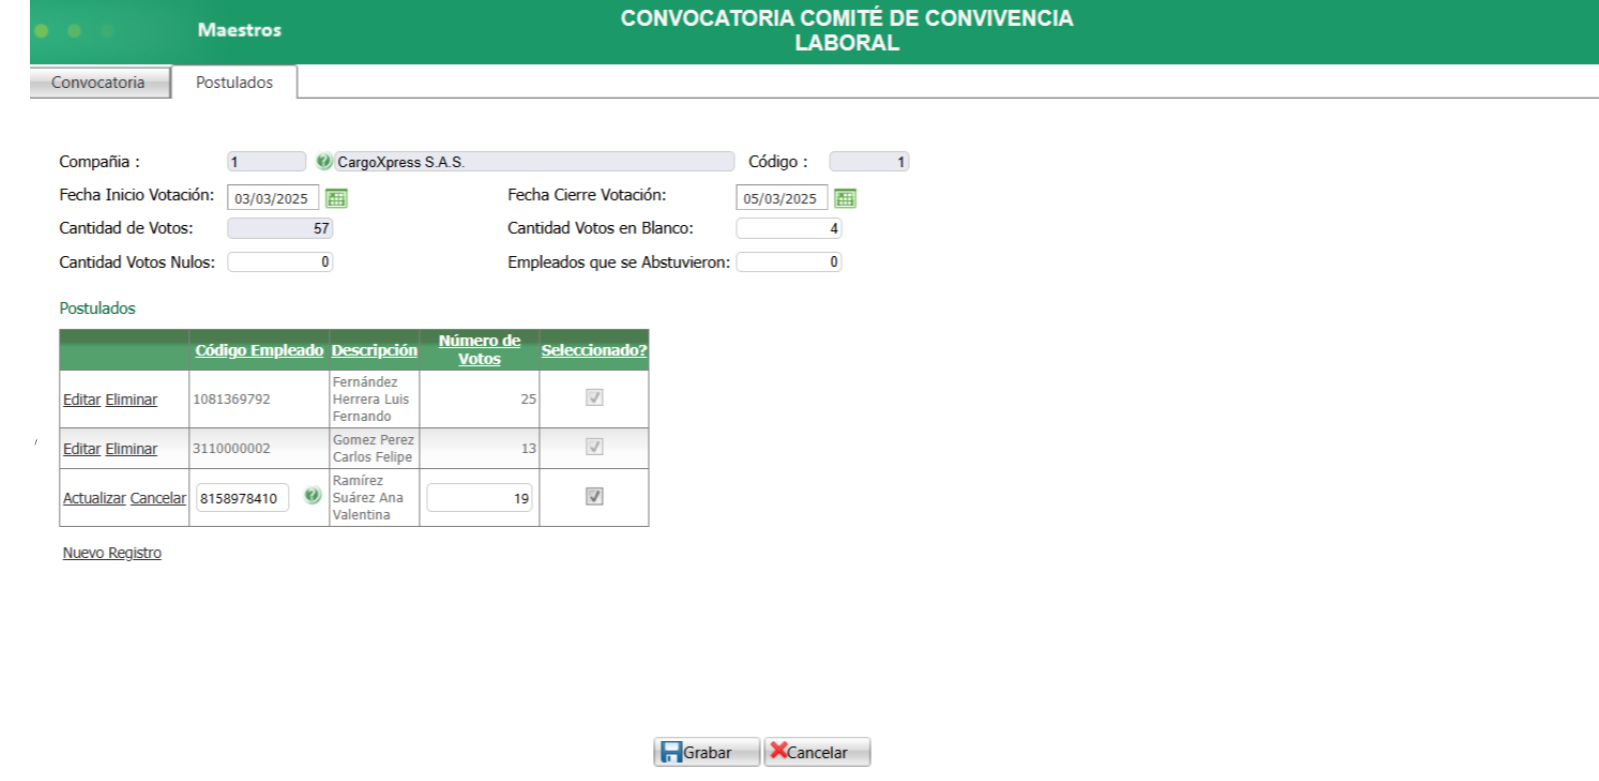Click the save disk icon on Grabar

[672, 752]
